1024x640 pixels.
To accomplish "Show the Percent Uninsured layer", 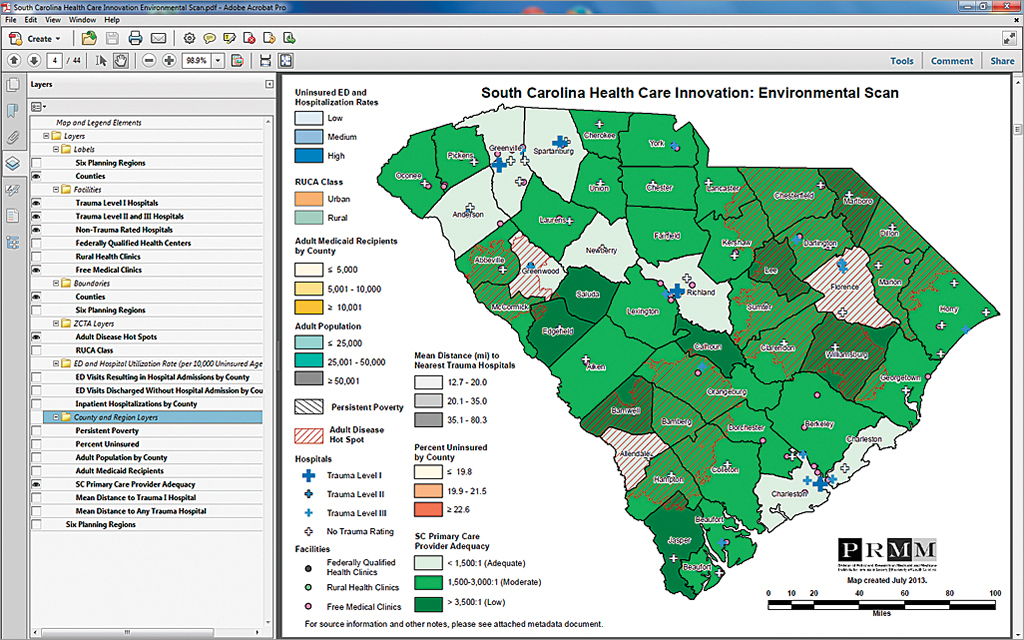I will pos(37,444).
